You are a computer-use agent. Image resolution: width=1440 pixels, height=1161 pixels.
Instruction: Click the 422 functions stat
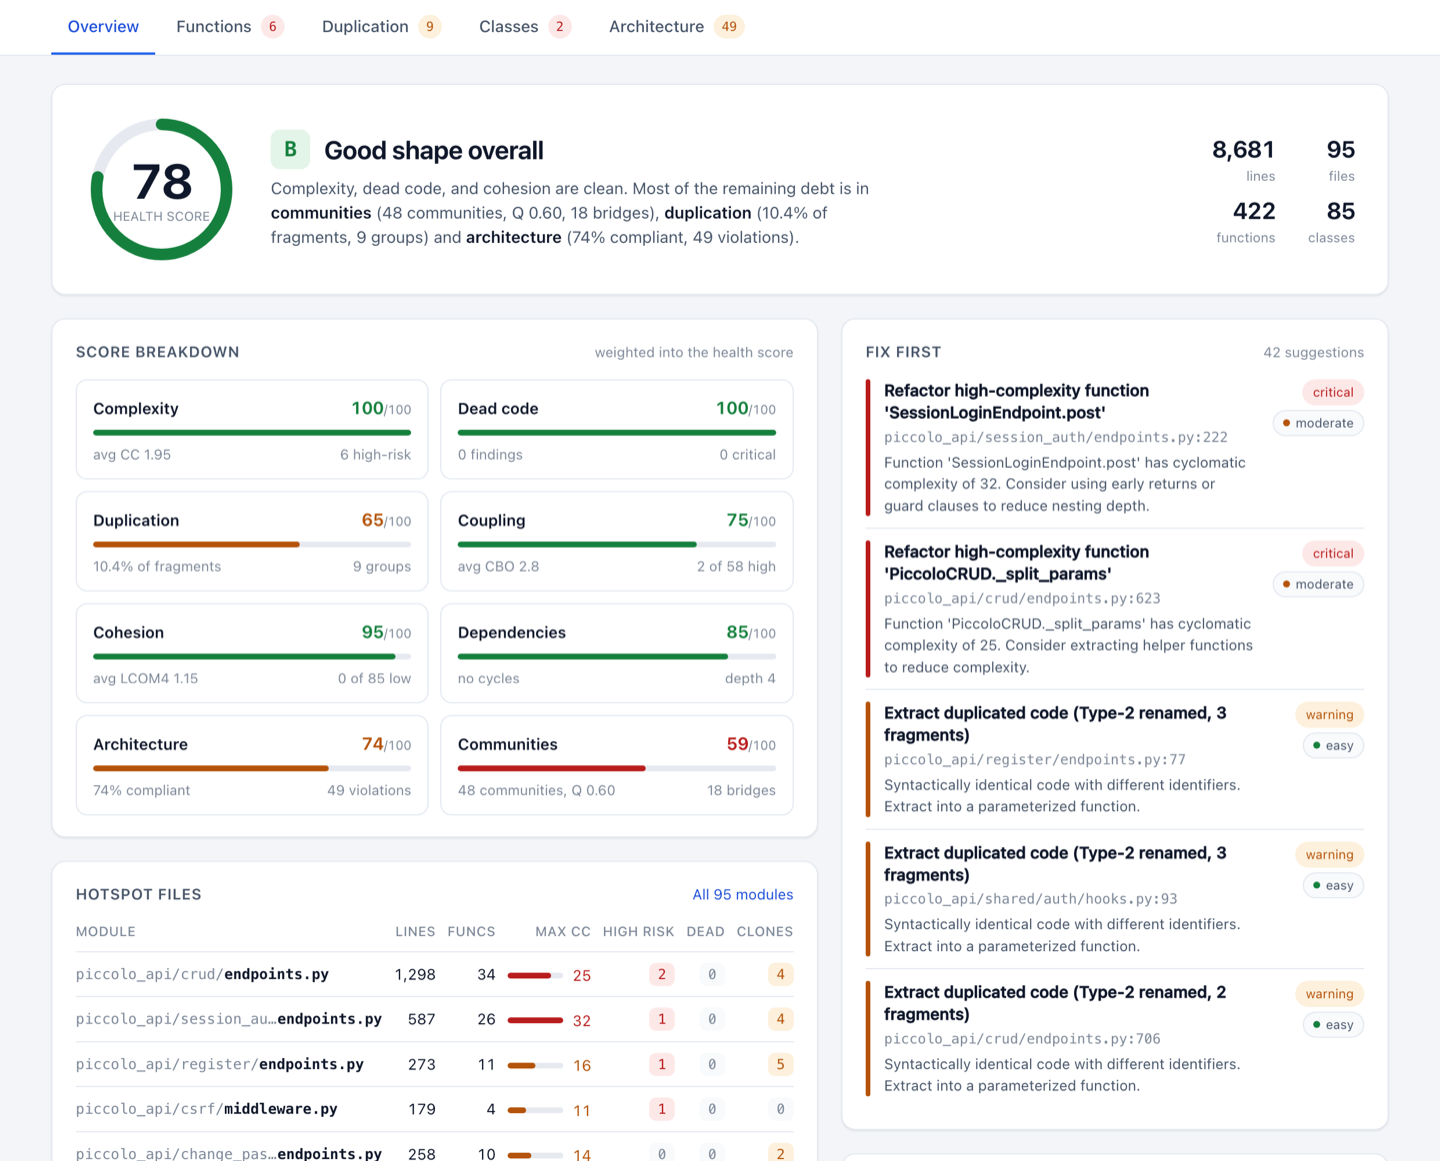pyautogui.click(x=1245, y=222)
